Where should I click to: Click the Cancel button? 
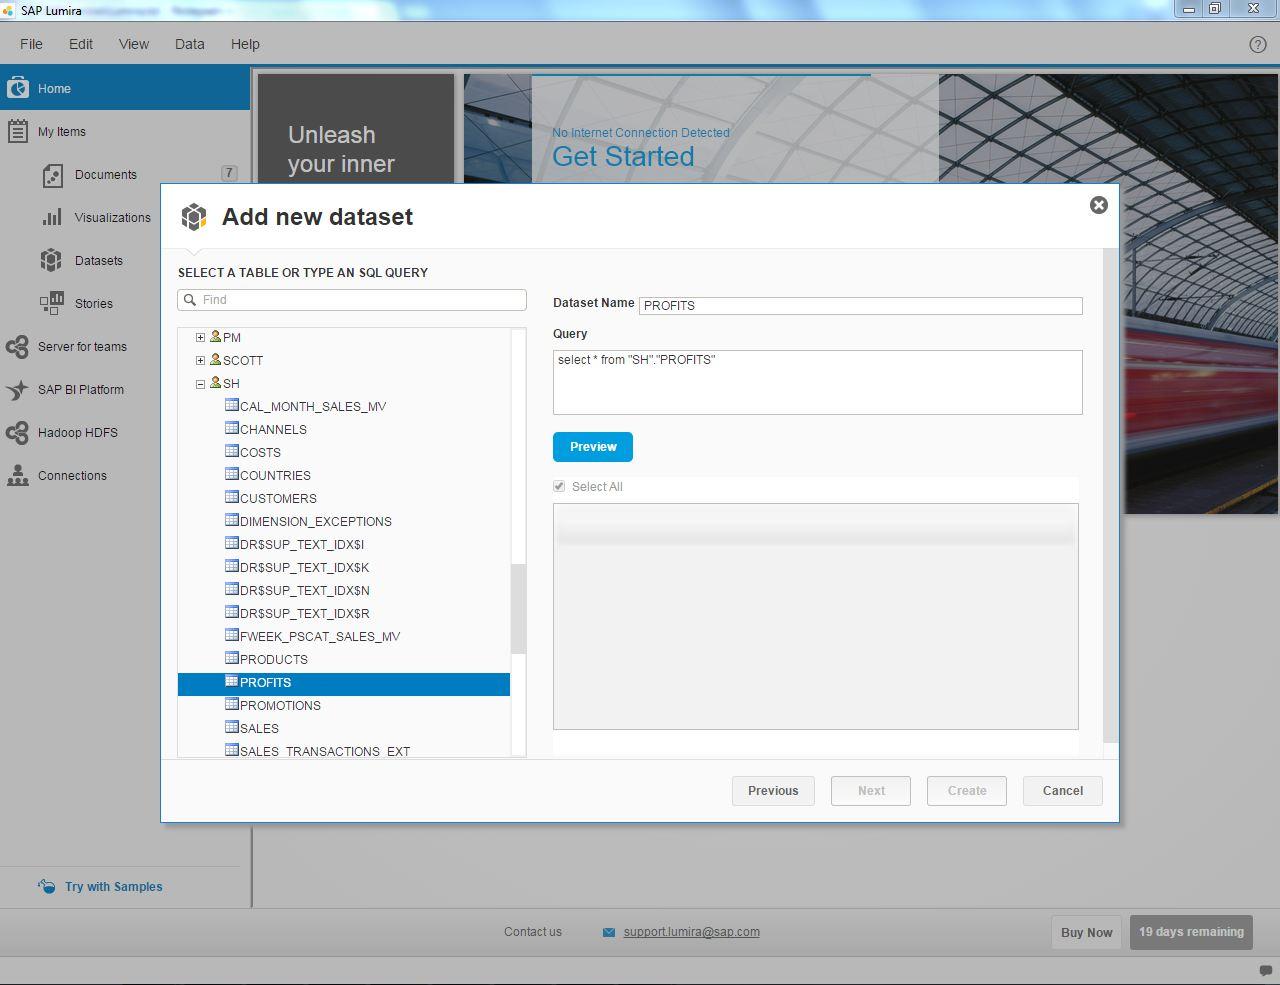[1063, 791]
